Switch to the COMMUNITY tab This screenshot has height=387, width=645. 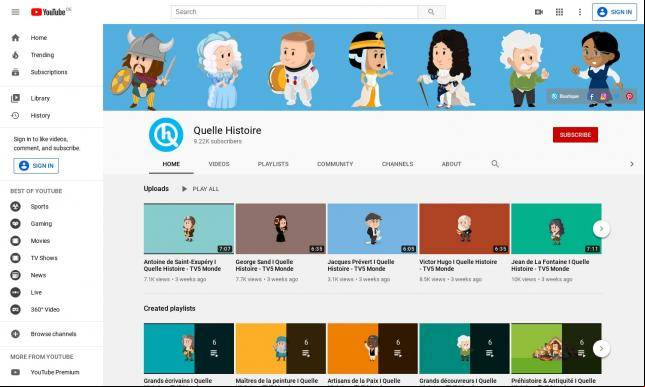tap(335, 164)
